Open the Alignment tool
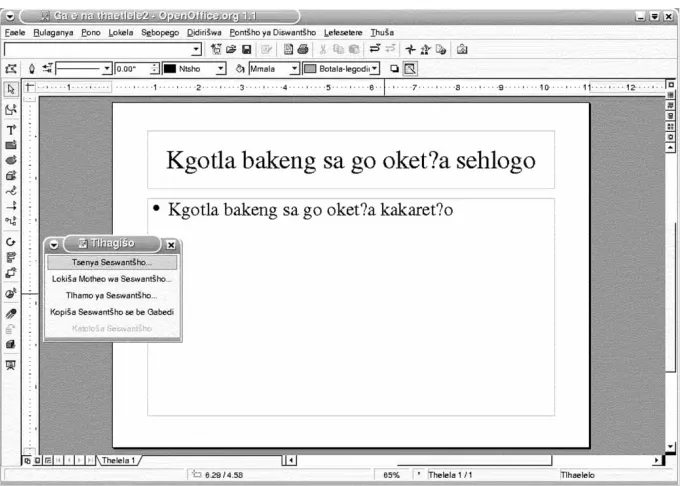682x486 pixels. pyautogui.click(x=11, y=257)
